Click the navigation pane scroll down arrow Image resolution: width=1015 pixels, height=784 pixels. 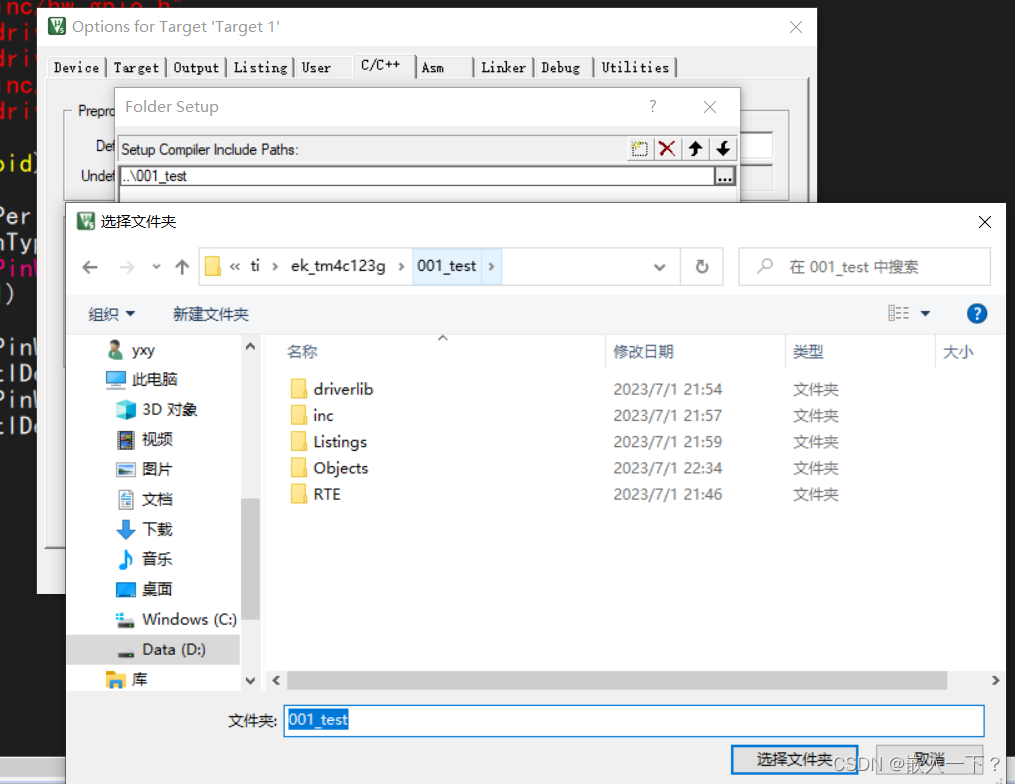point(251,680)
